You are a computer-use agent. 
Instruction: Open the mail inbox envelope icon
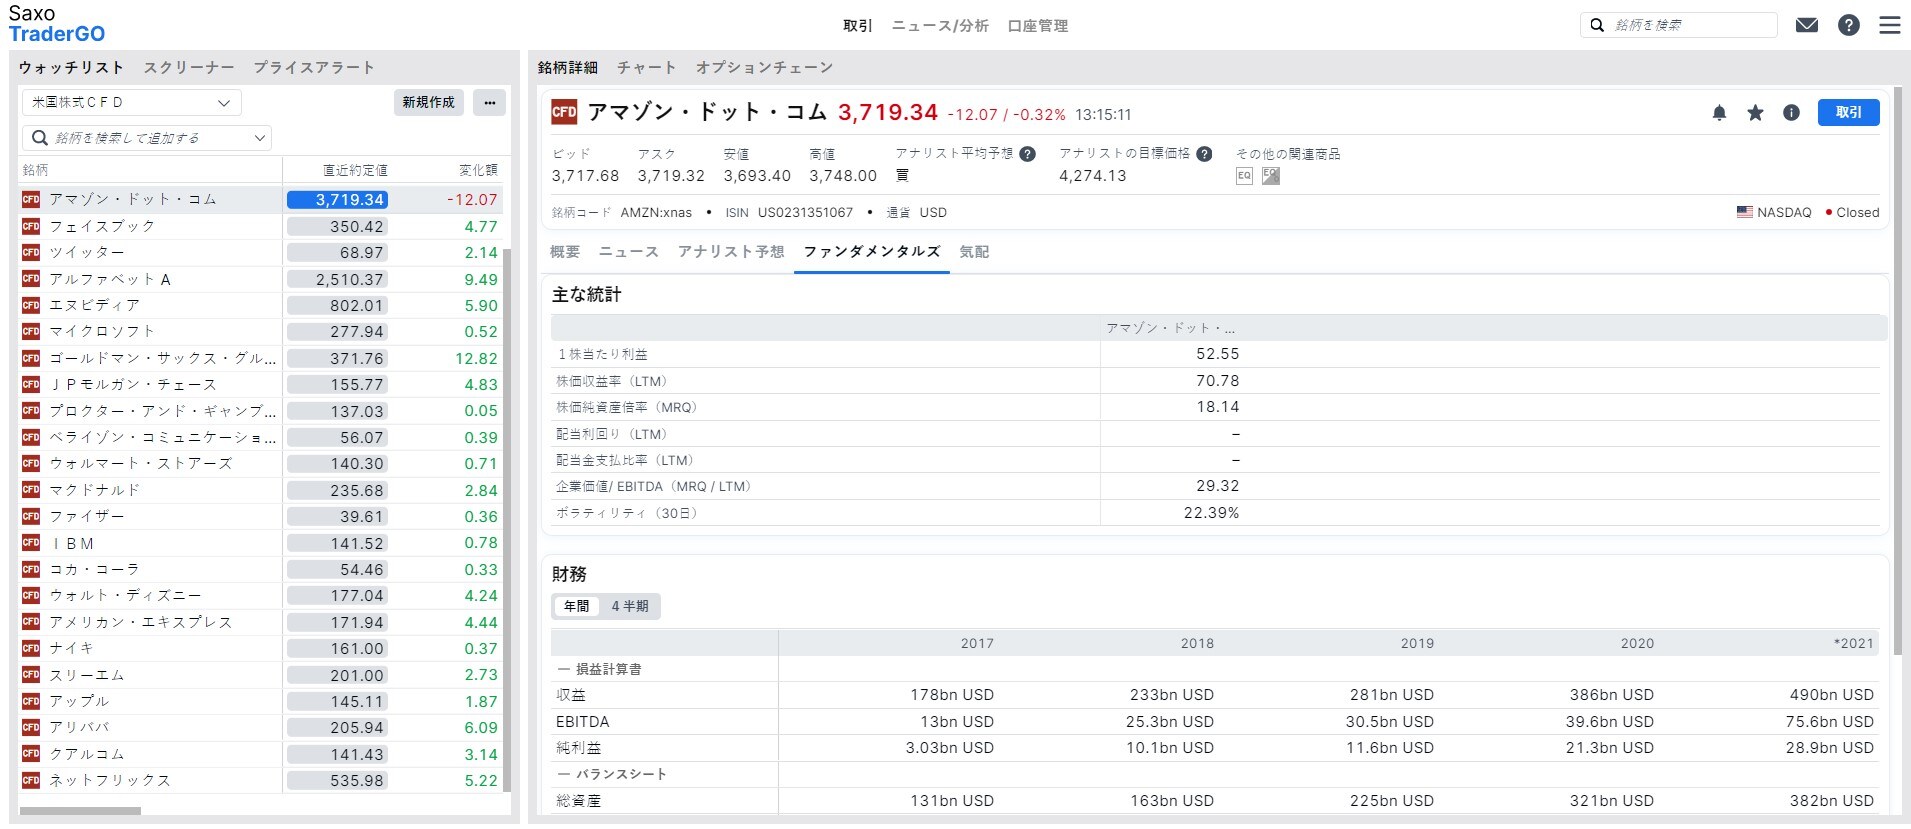coord(1806,25)
